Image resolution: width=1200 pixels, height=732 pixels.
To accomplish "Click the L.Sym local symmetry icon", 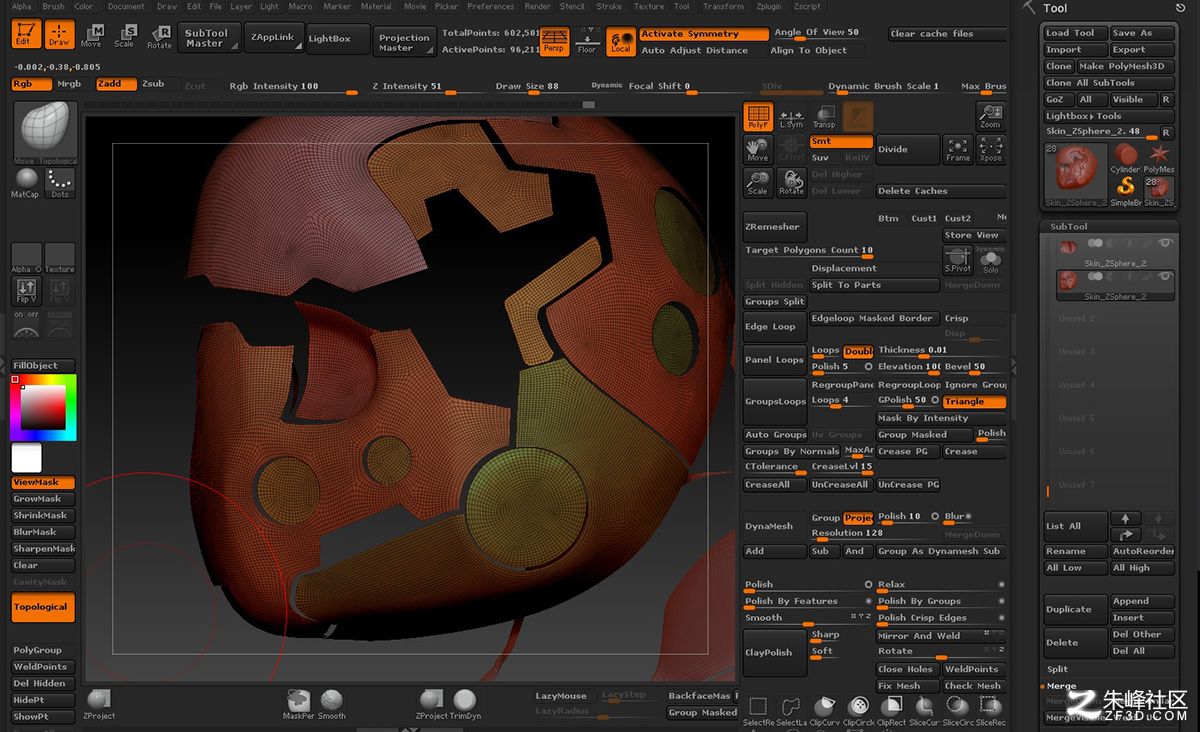I will pos(791,116).
